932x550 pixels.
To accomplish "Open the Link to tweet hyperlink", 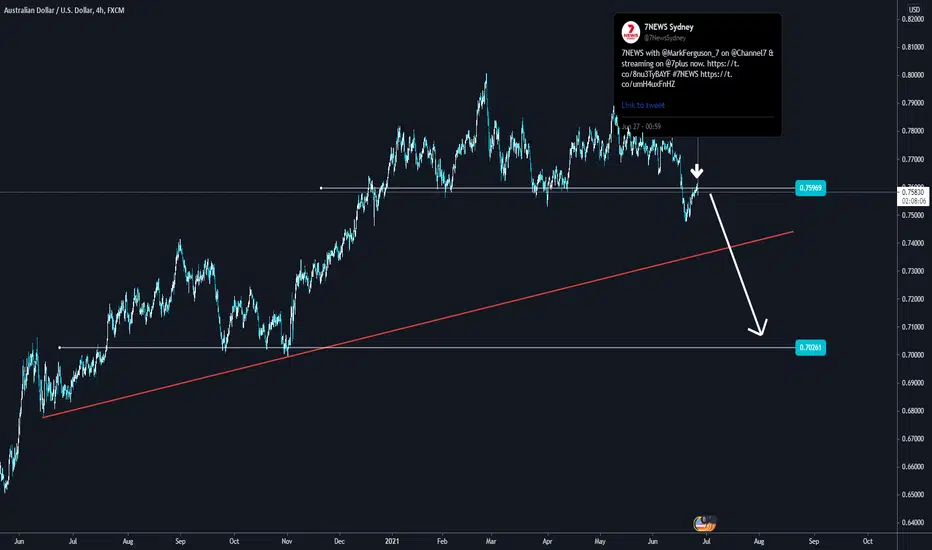I will 643,105.
